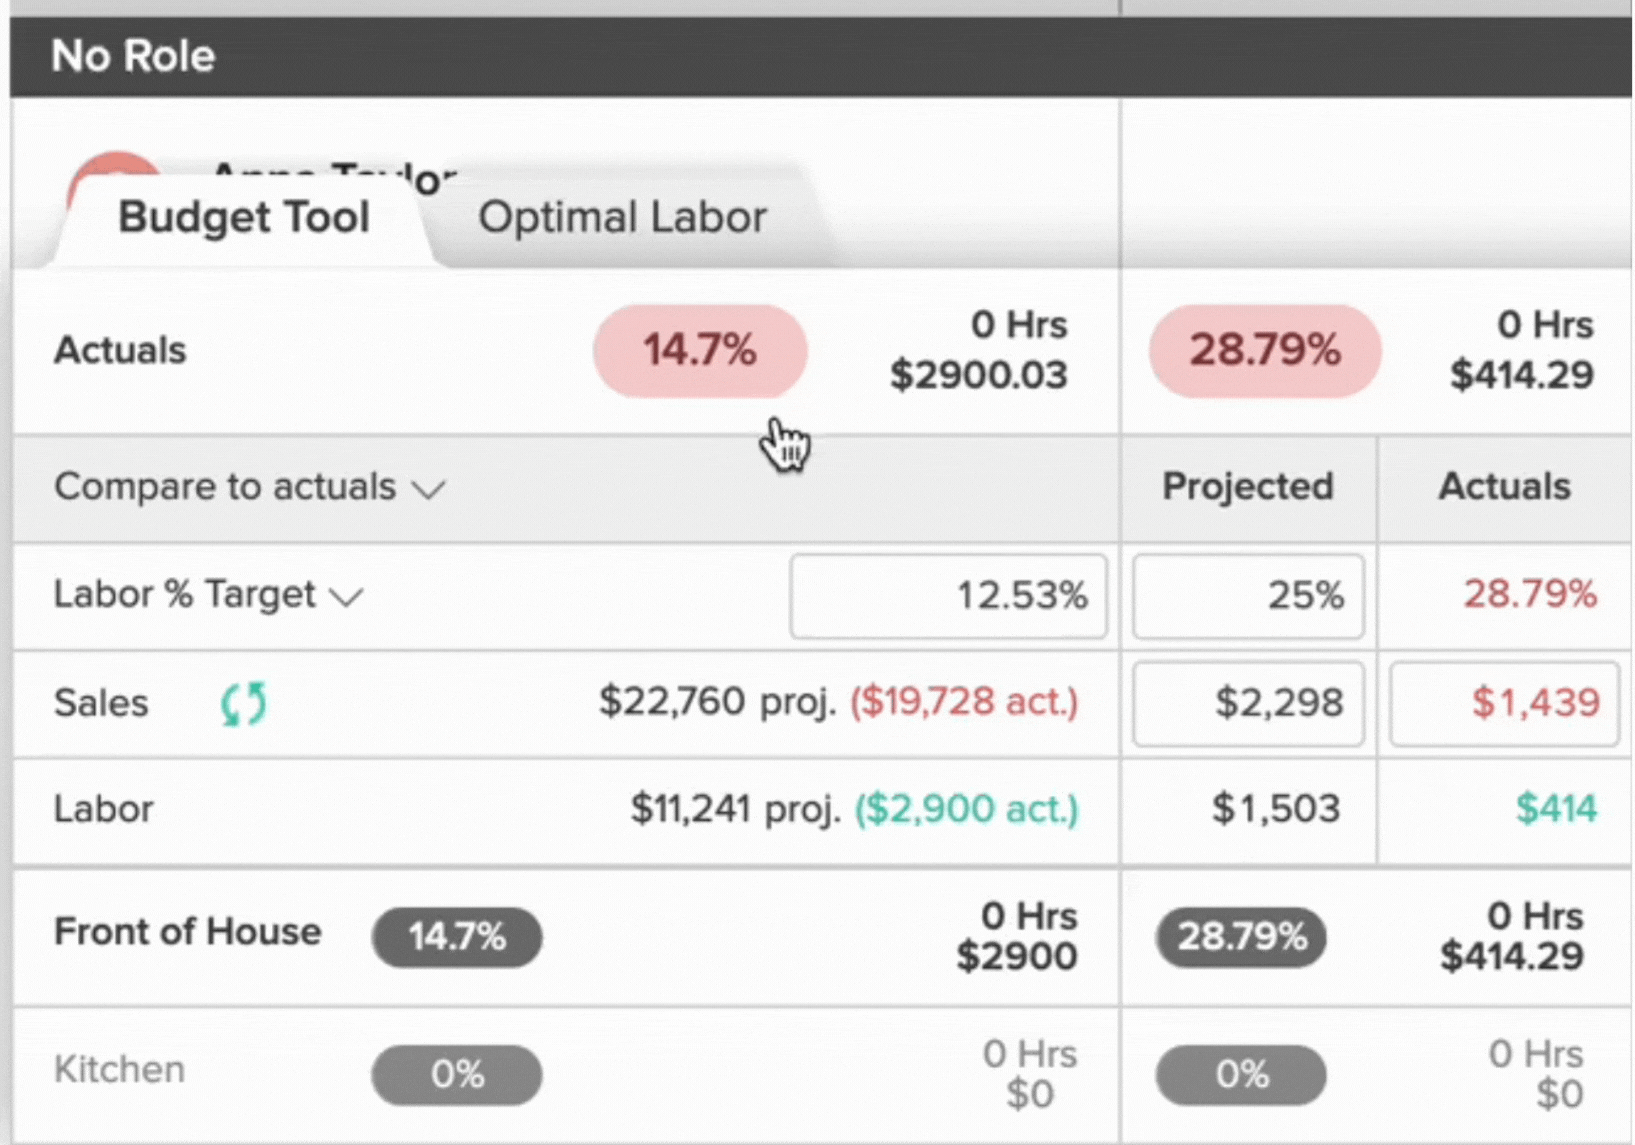Select the Front of House 14.7% pill

(457, 937)
